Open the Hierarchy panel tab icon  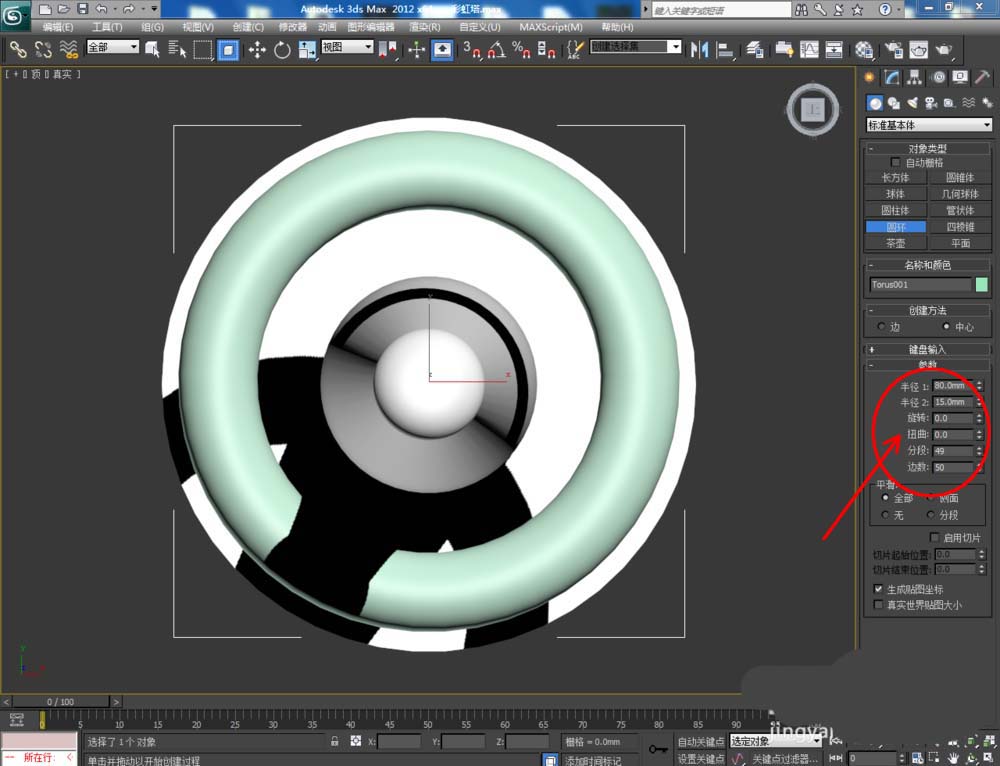click(914, 77)
